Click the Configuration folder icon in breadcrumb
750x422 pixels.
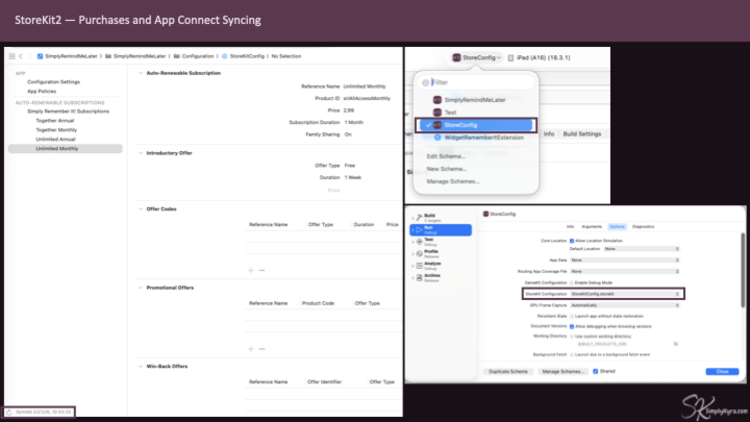(x=176, y=56)
